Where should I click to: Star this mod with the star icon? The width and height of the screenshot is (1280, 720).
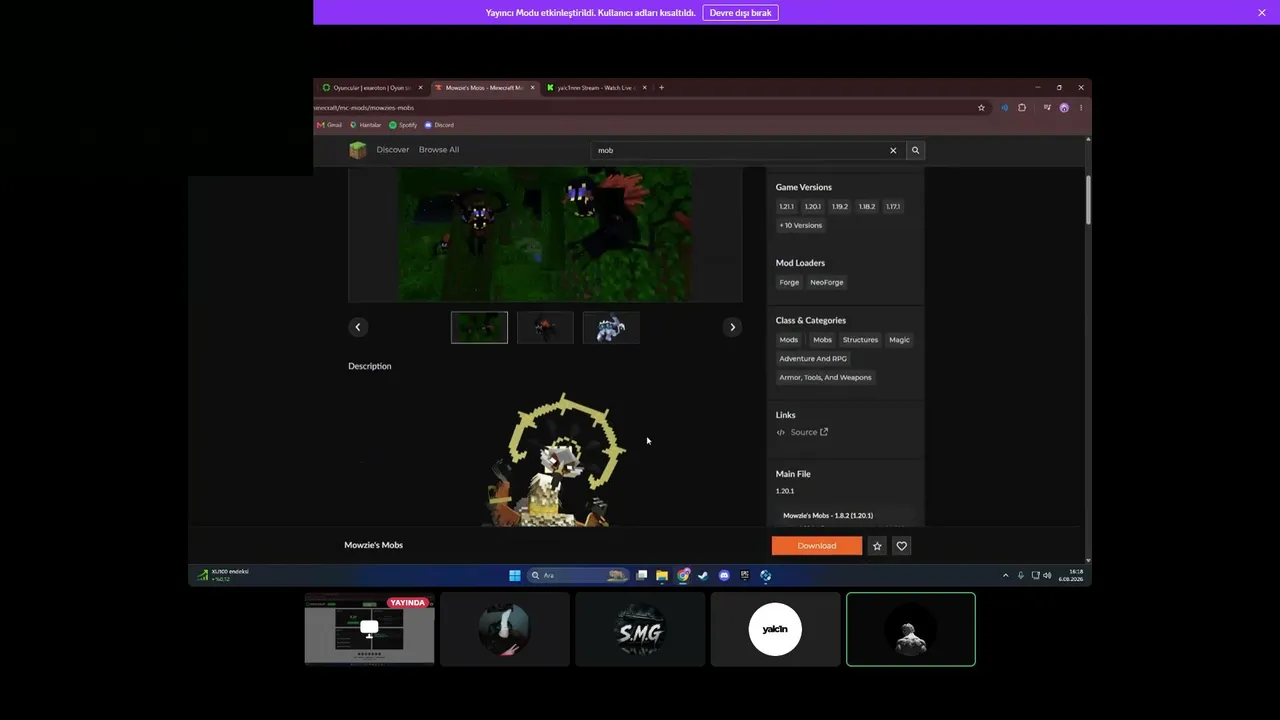[x=877, y=546]
